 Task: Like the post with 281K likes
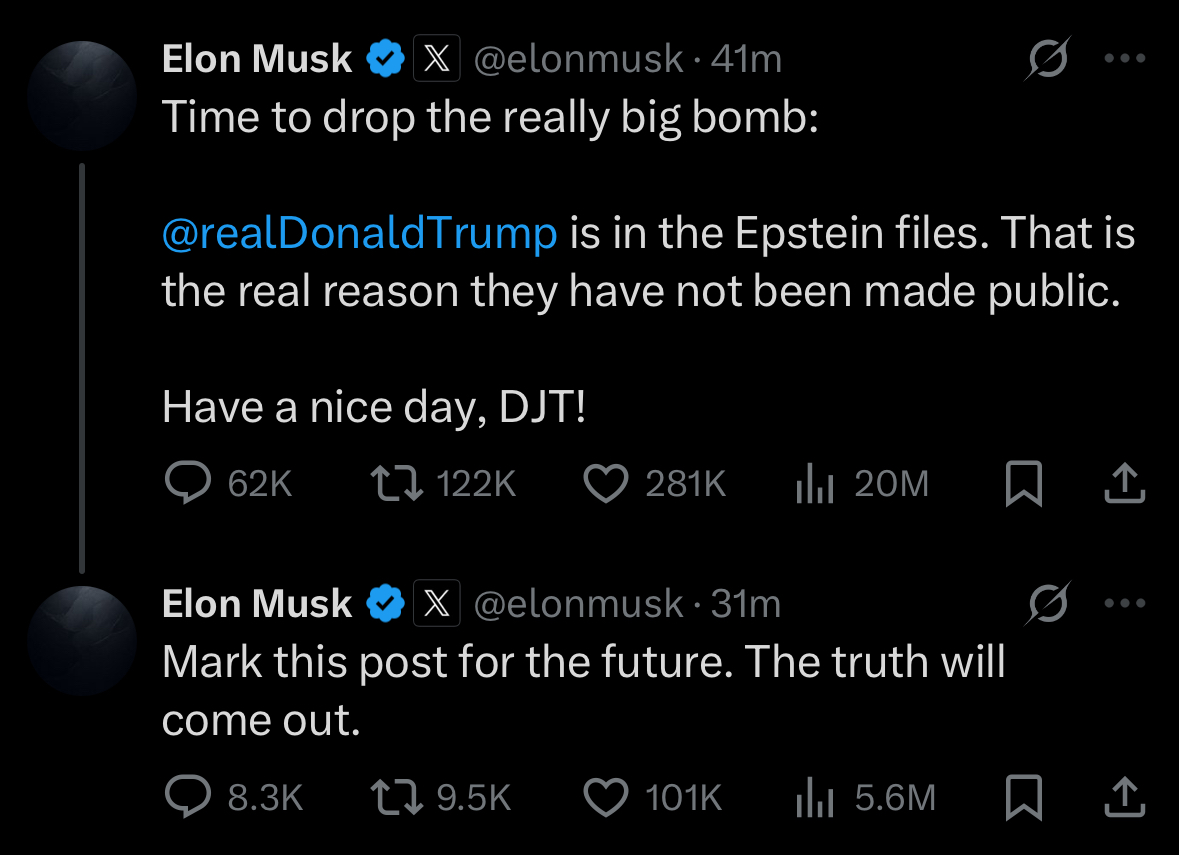coord(604,484)
